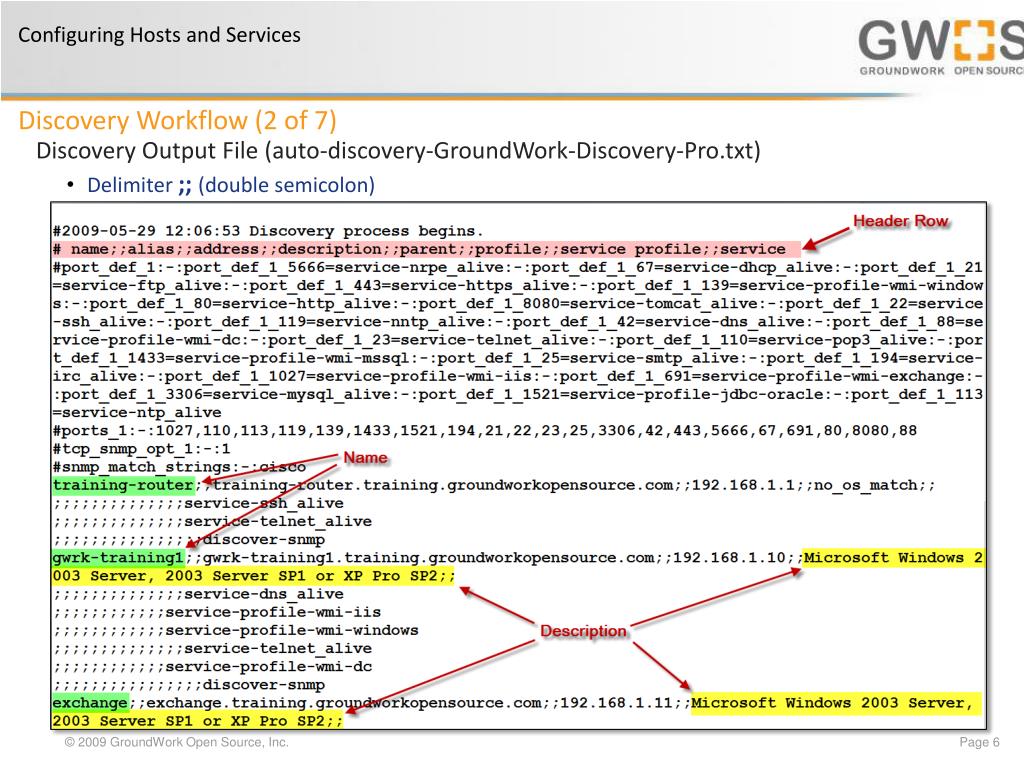Image resolution: width=1024 pixels, height=768 pixels.
Task: Click yellow '003 Server, 2003 Server SP1 or XP Pro SP2' text
Action: (x=253, y=575)
